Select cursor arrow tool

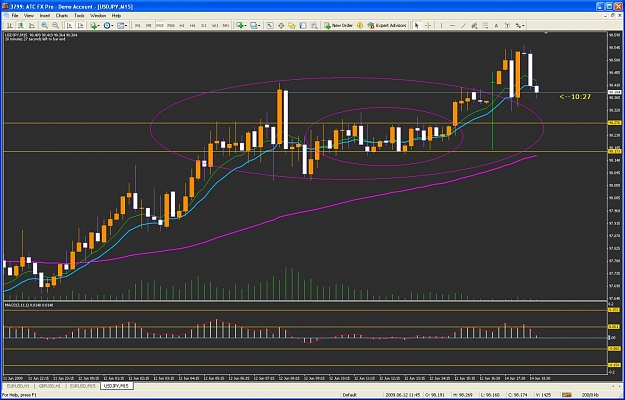pyautogui.click(x=417, y=25)
